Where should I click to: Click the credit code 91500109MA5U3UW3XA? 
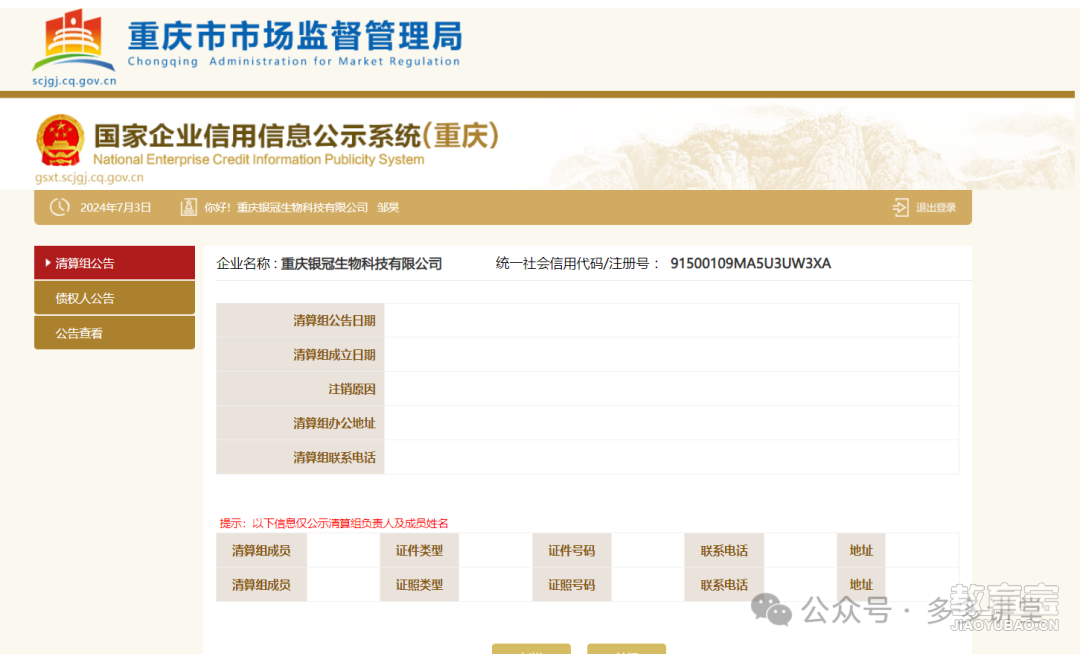pos(751,264)
